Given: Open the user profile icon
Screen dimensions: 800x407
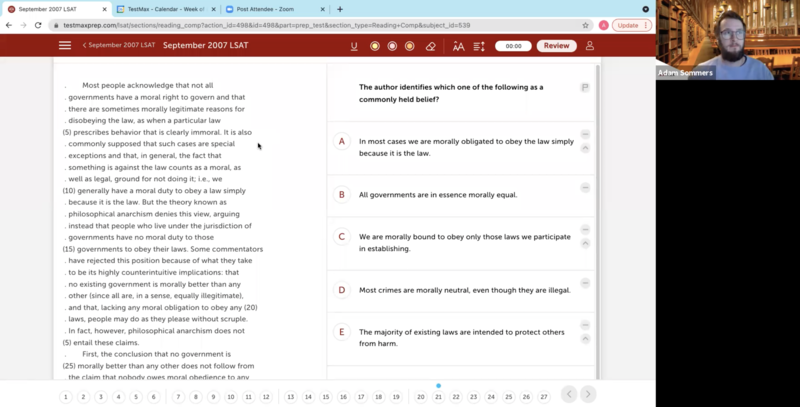Looking at the screenshot, I should click(590, 46).
